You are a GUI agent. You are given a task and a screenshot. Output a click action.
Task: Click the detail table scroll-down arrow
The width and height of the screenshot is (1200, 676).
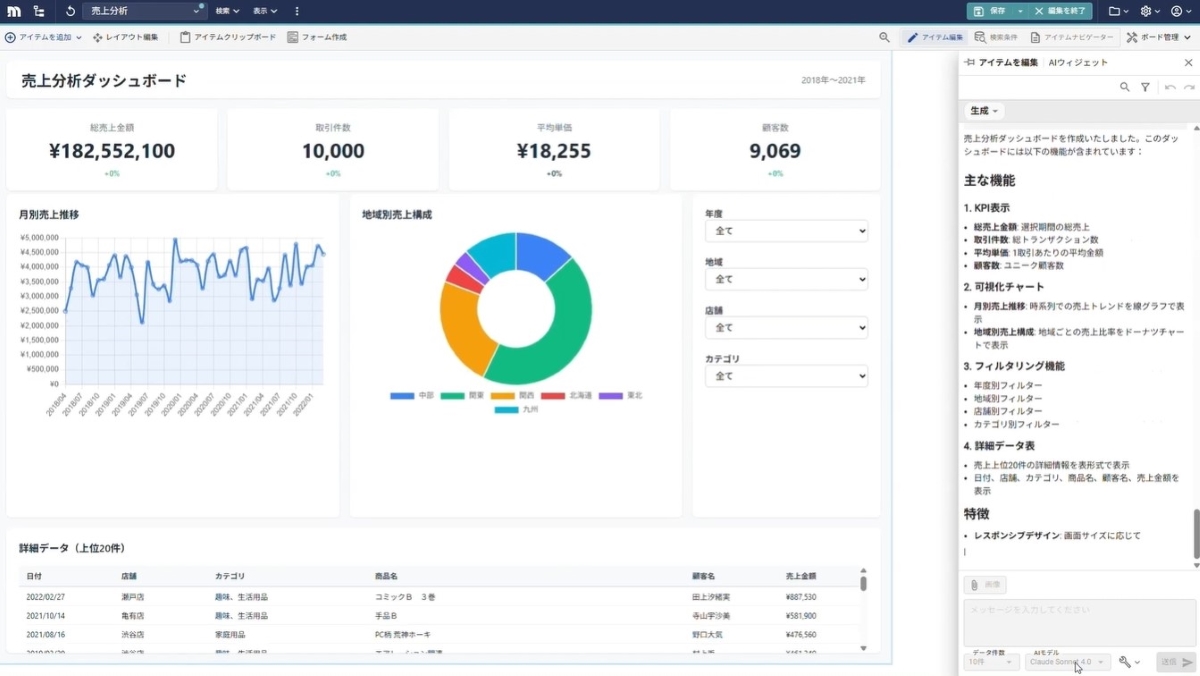(864, 648)
